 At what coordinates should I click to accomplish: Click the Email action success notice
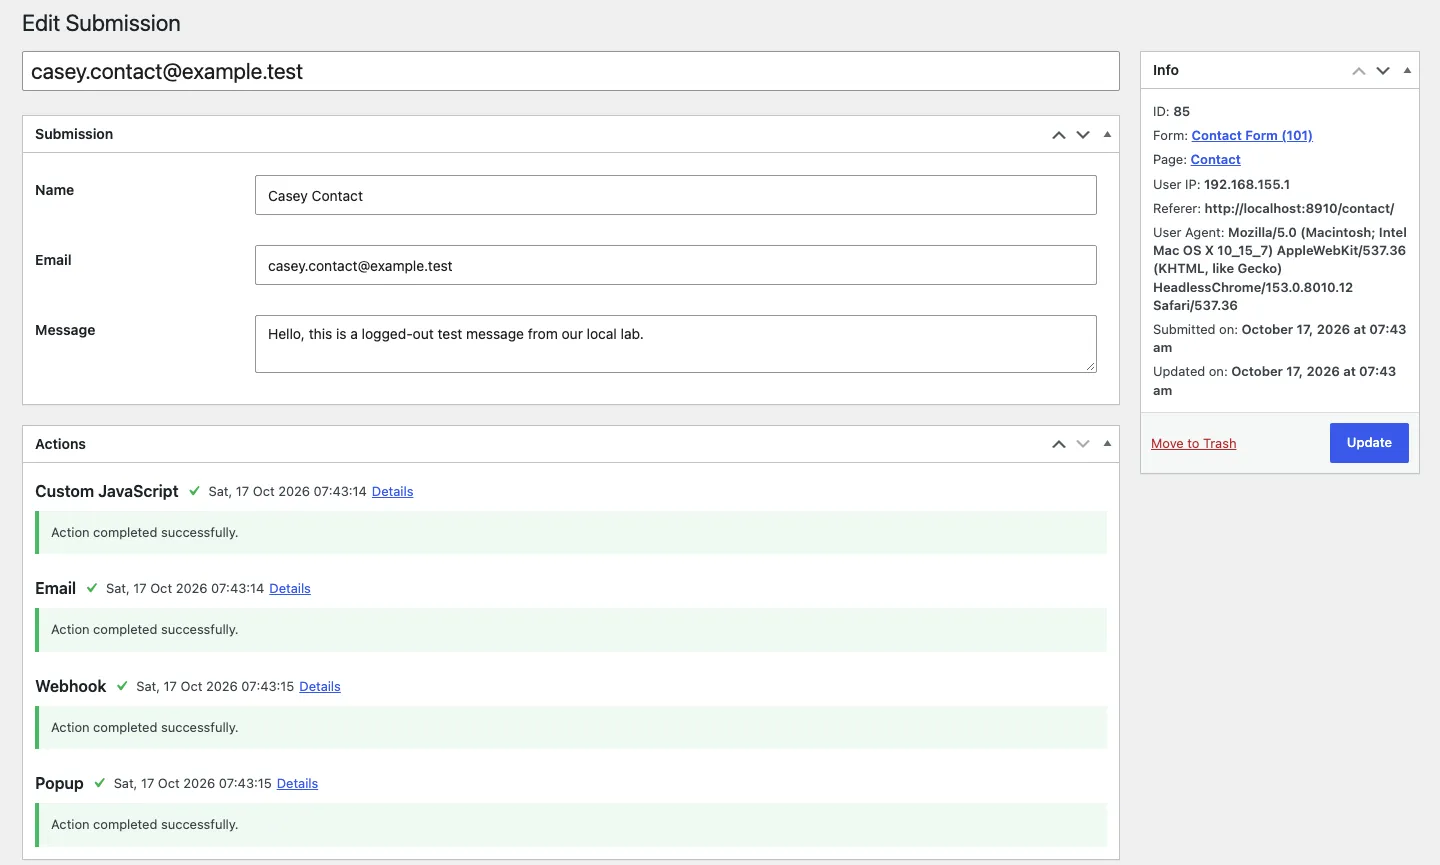(x=571, y=630)
